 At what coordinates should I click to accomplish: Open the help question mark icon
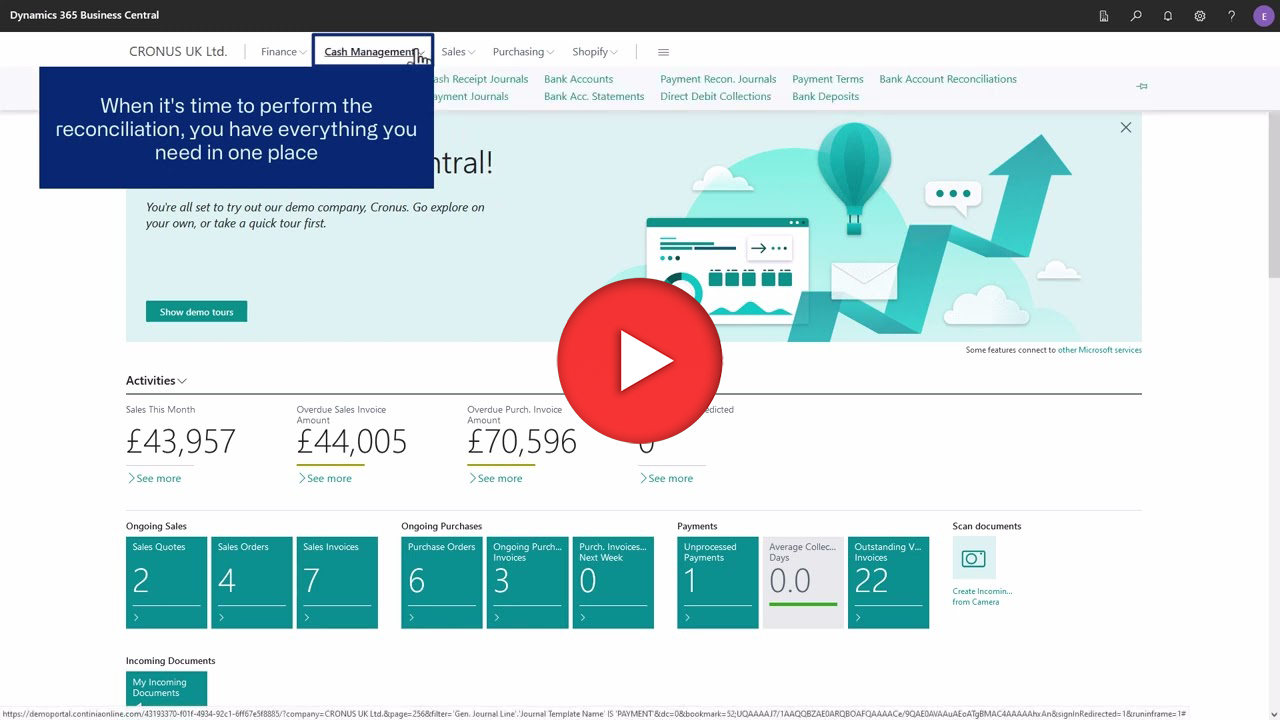[x=1232, y=16]
